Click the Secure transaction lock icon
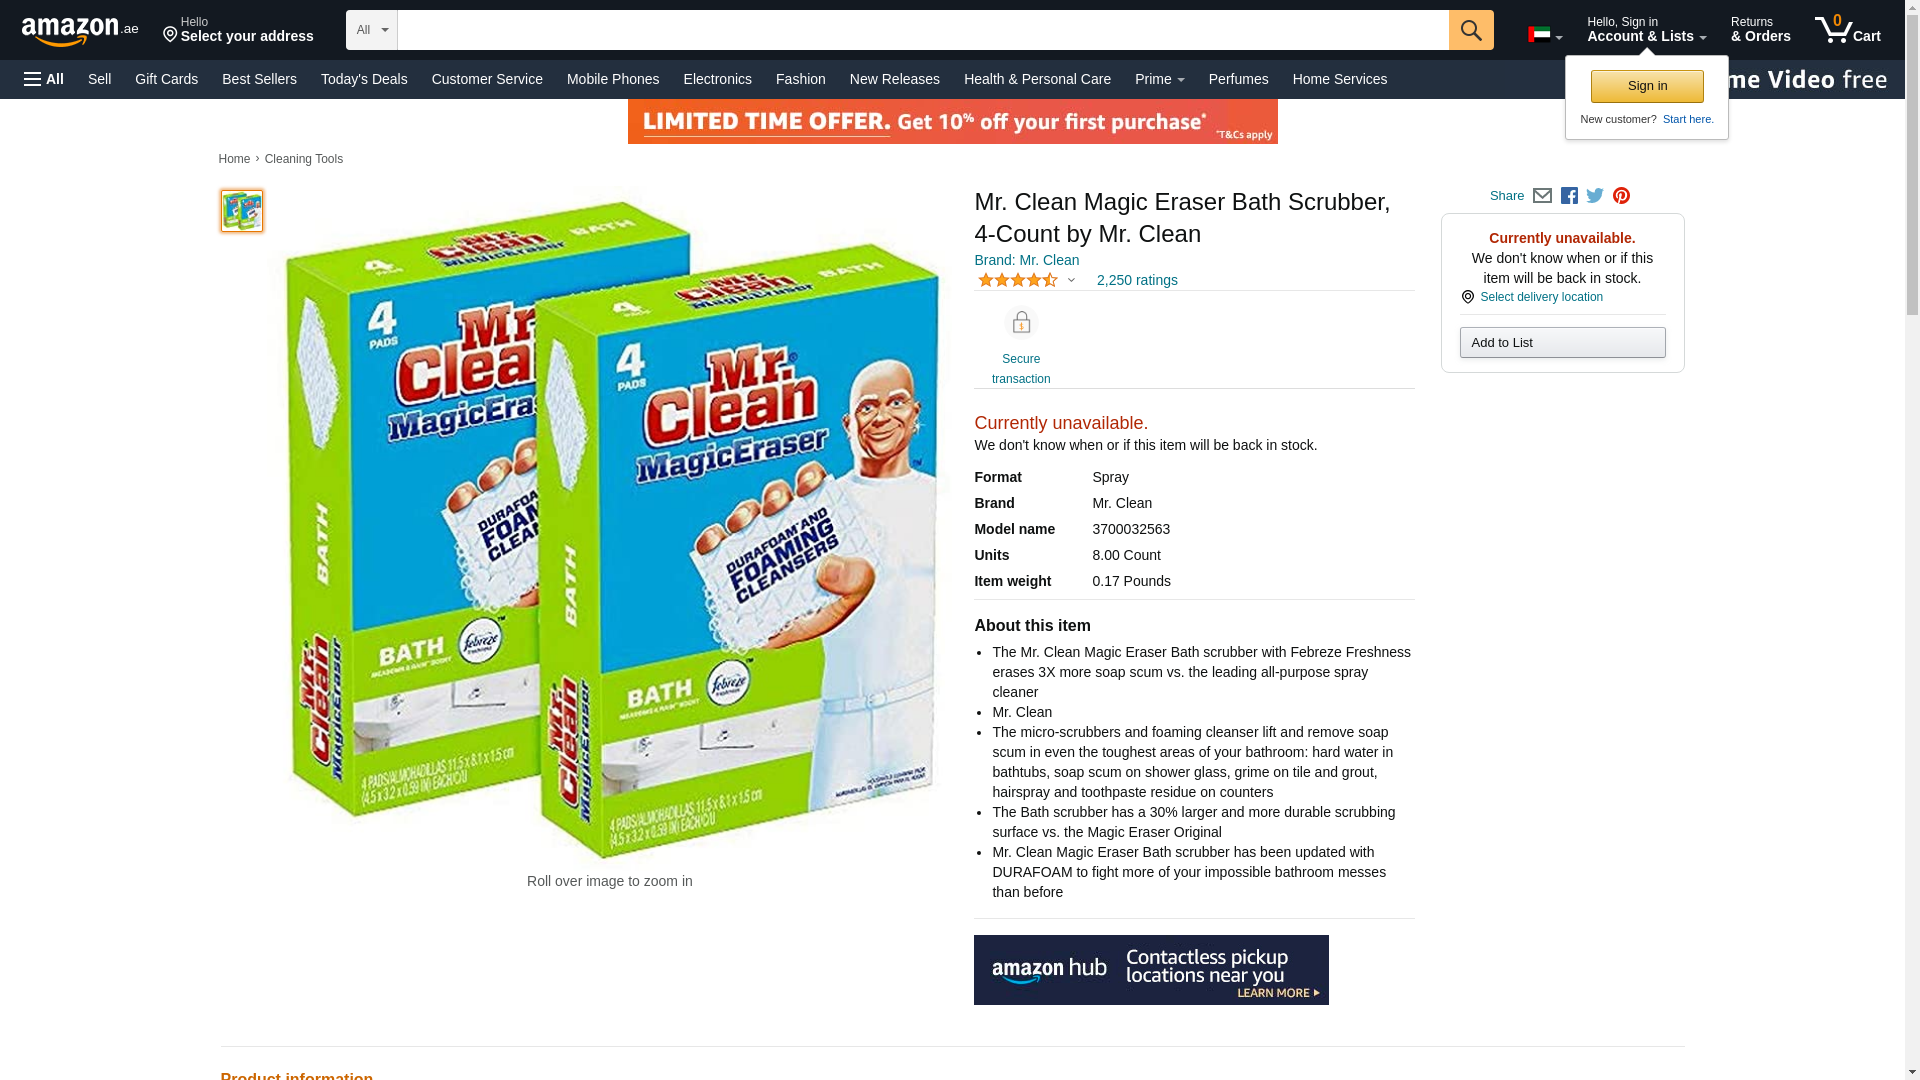The height and width of the screenshot is (1080, 1920). pyautogui.click(x=1021, y=323)
